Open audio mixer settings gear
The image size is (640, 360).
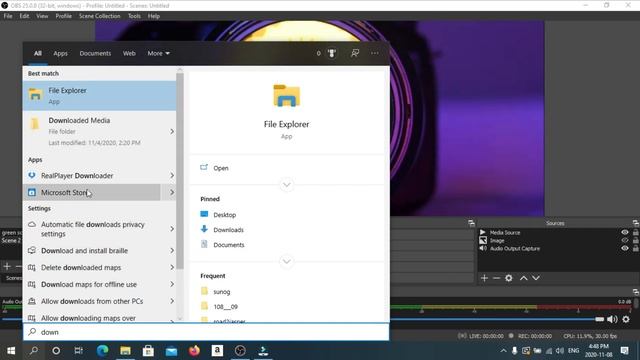626,319
